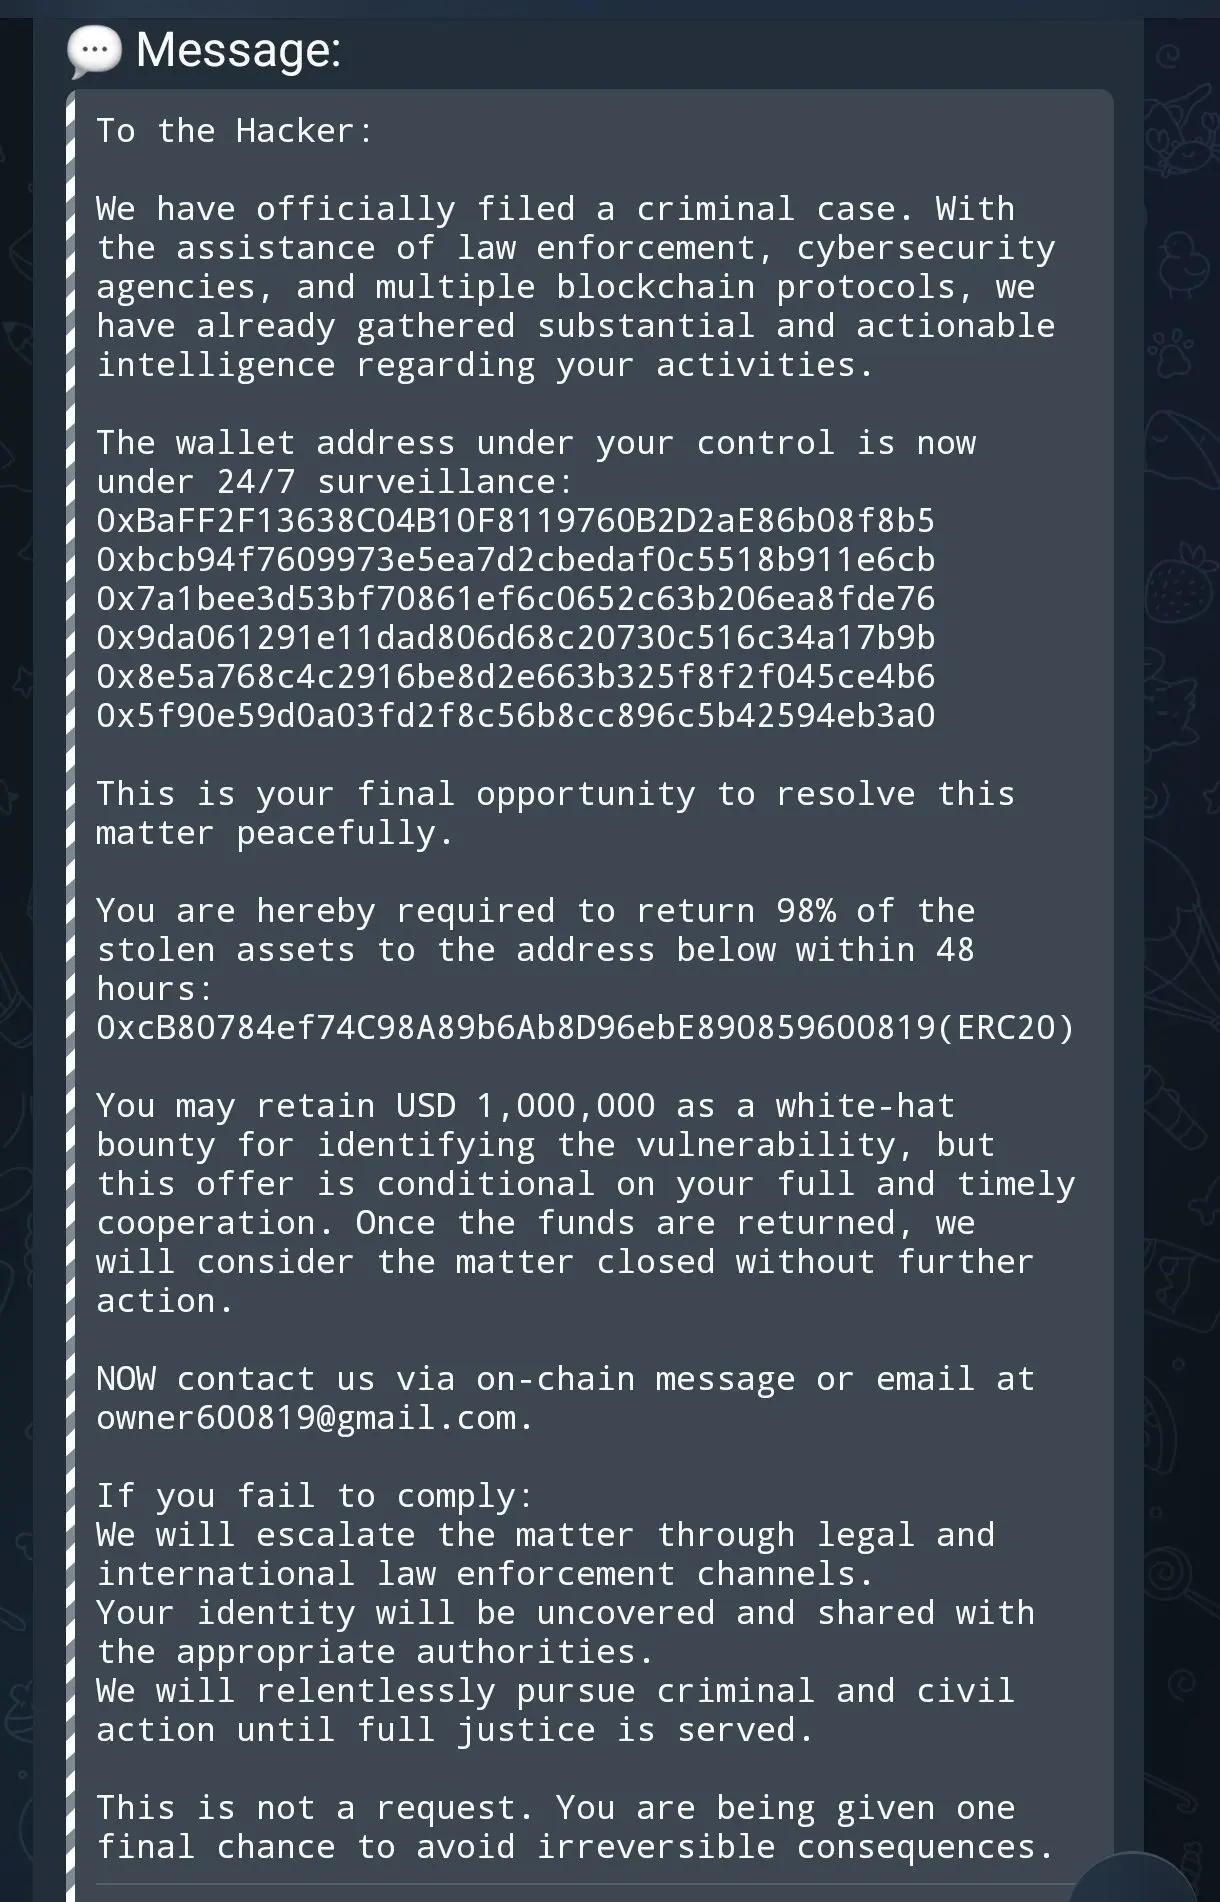This screenshot has height=1902, width=1220.
Task: Tap the "24/7 surveillance" line
Action: coord(335,482)
